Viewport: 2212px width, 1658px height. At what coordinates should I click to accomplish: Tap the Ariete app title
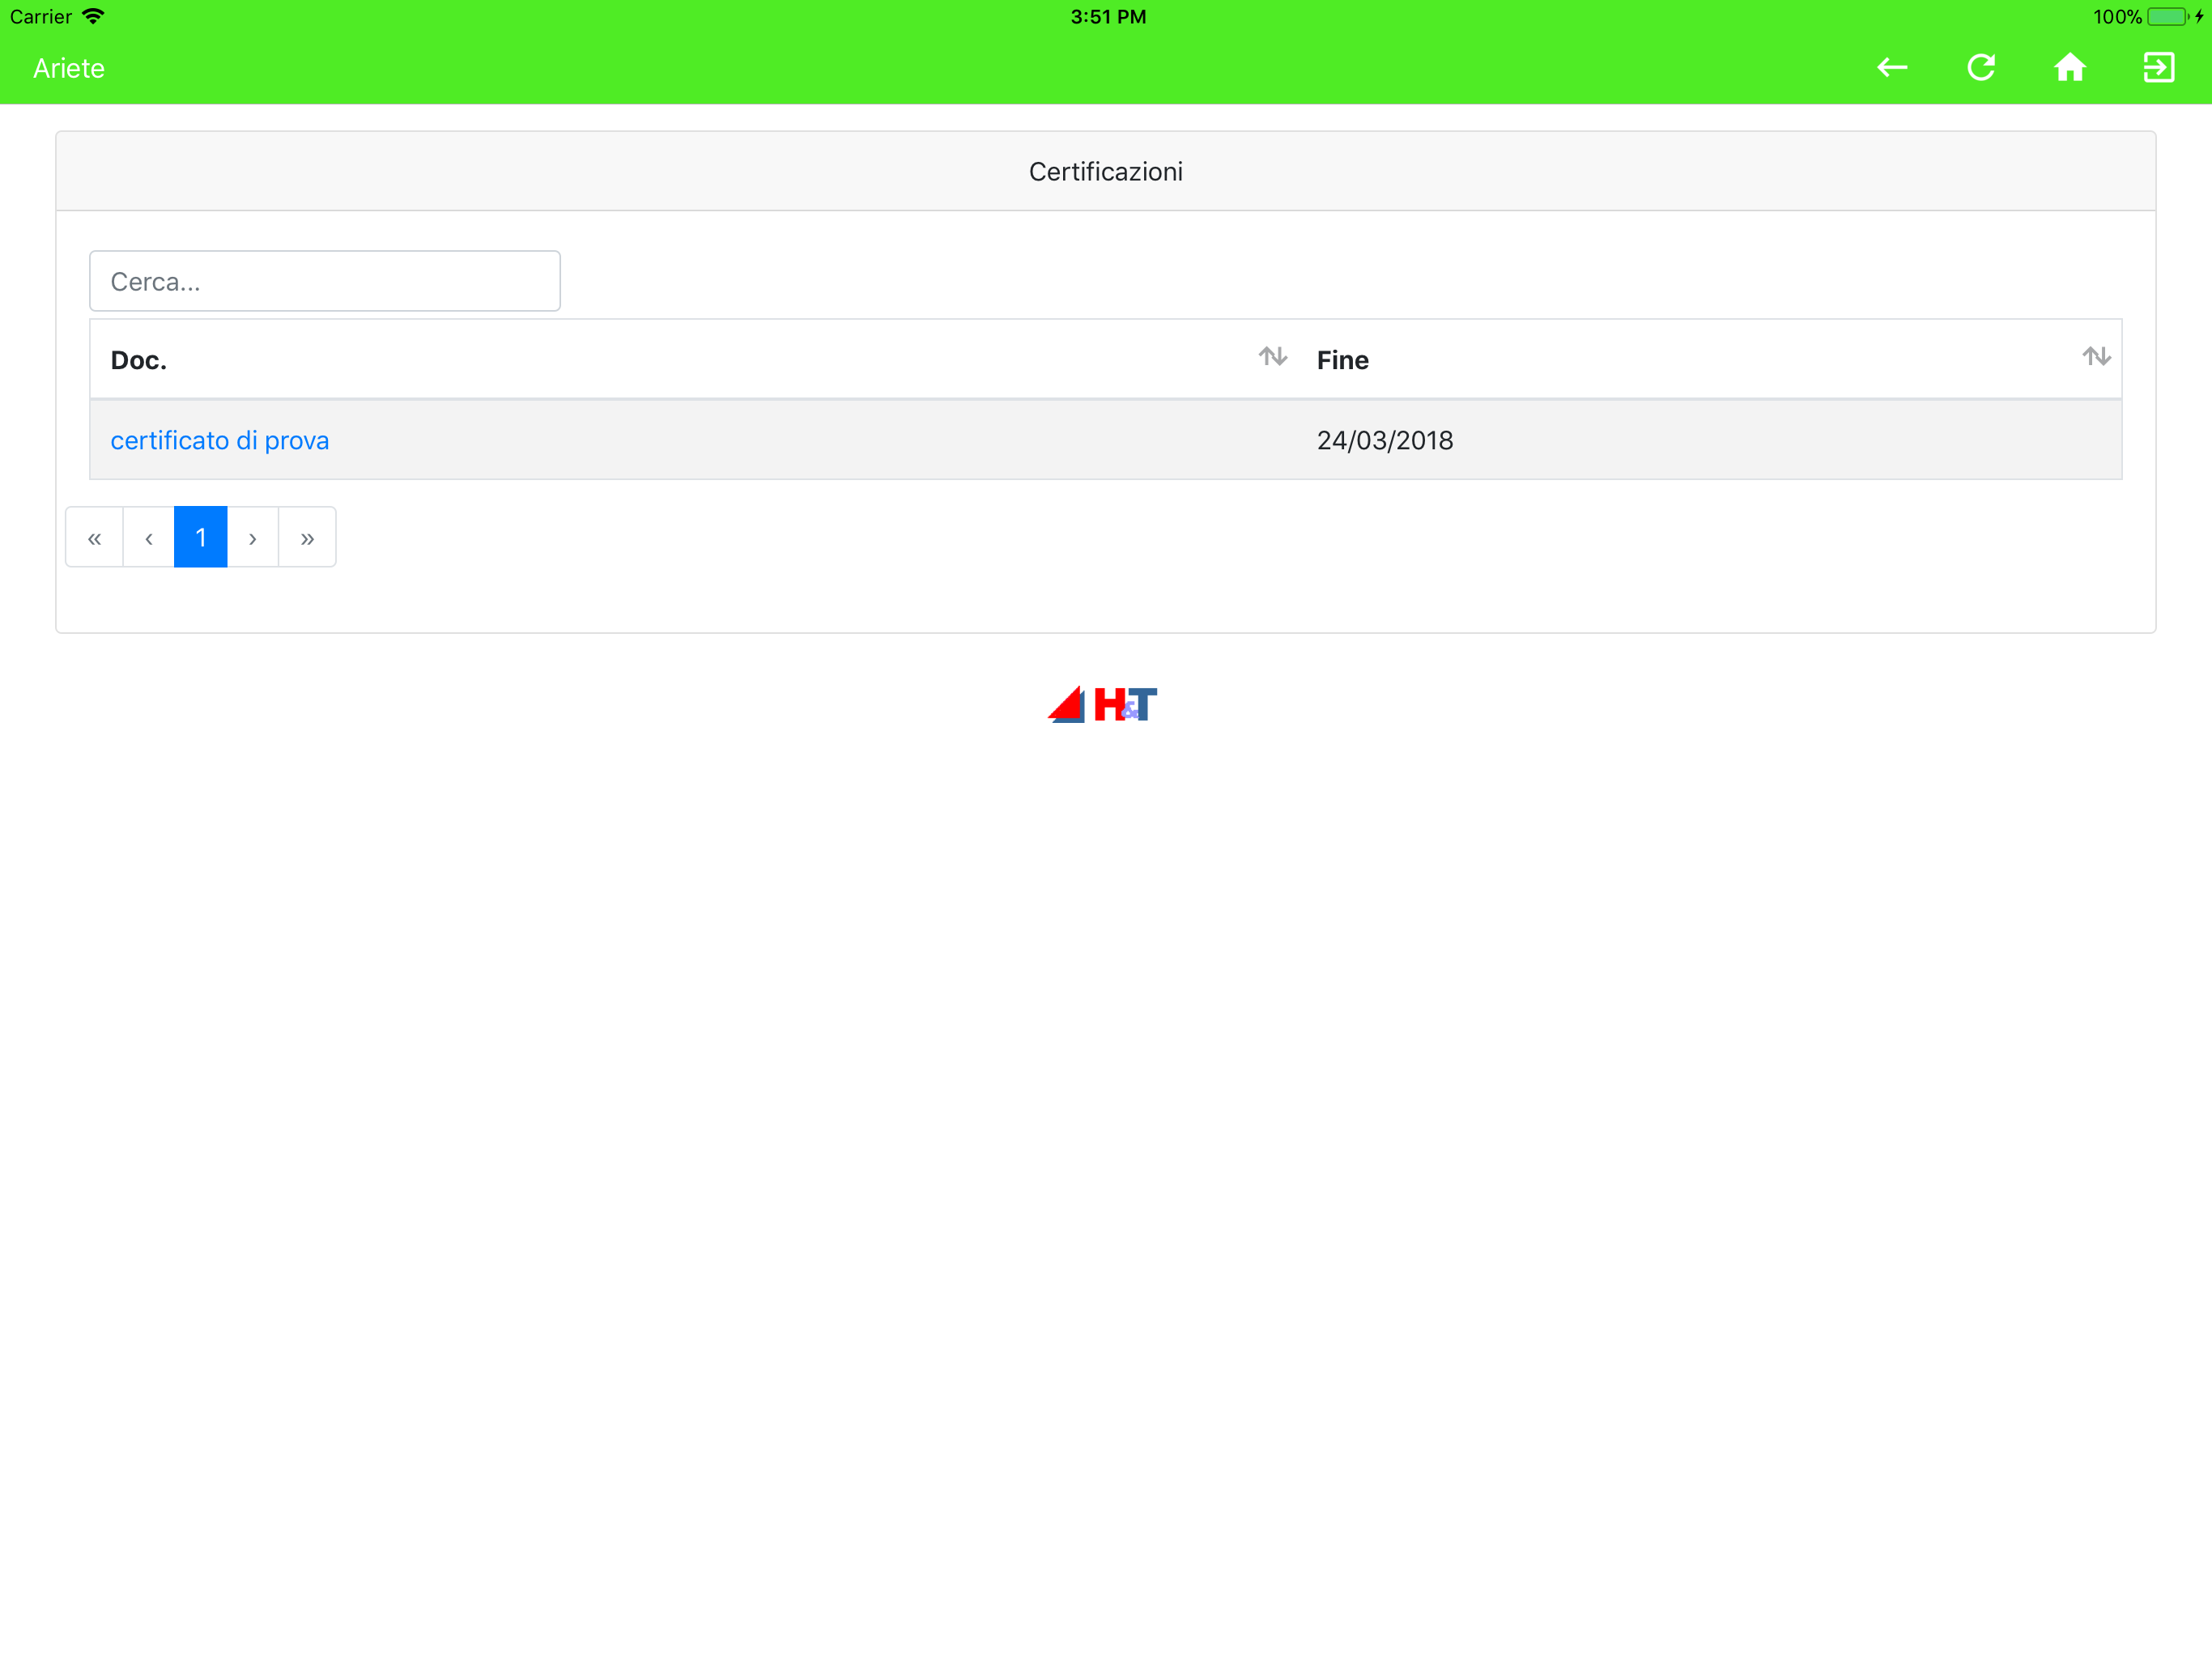pyautogui.click(x=68, y=68)
